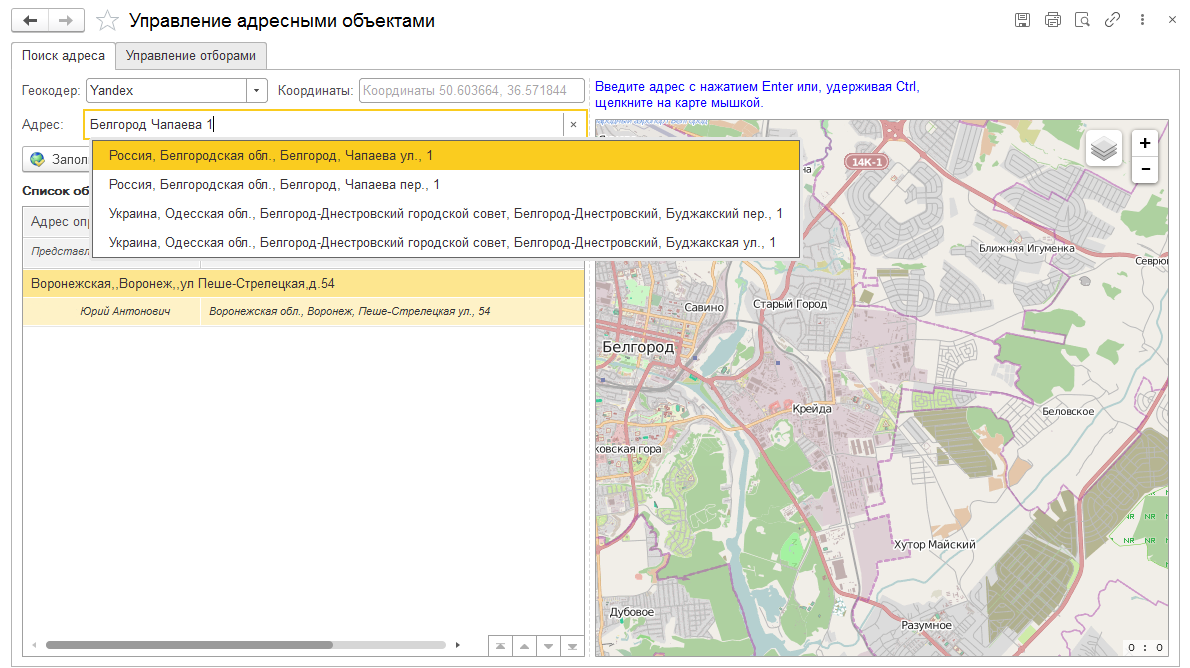Viewport: 1190px width, 668px height.
Task: Click the Заполнить button with globe icon
Action: pos(57,159)
